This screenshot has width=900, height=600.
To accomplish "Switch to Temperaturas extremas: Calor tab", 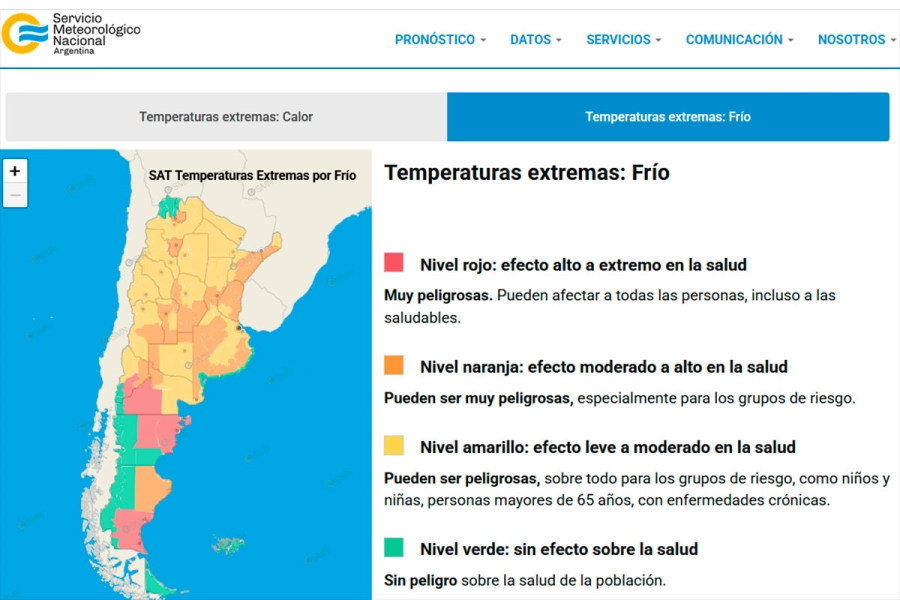I will click(x=226, y=117).
